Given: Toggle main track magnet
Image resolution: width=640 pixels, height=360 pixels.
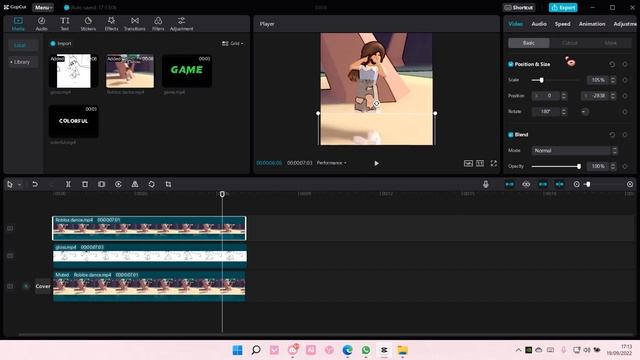Looking at the screenshot, I should (x=509, y=184).
